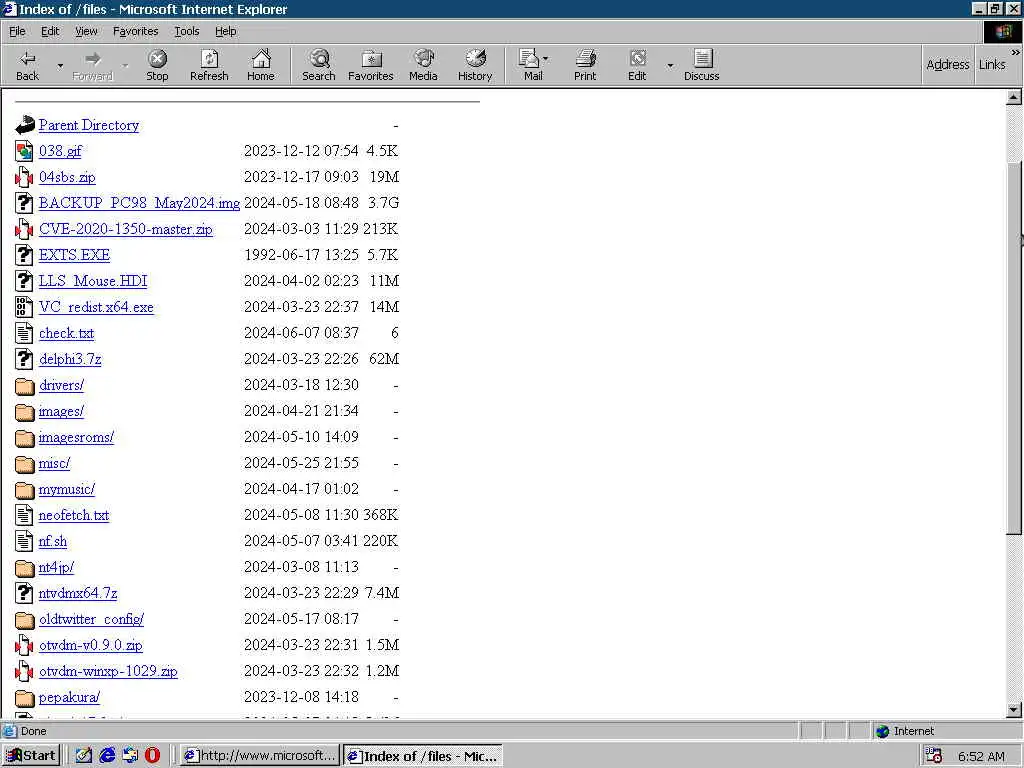
Task: Open the Back history dropdown arrow
Action: [x=60, y=65]
